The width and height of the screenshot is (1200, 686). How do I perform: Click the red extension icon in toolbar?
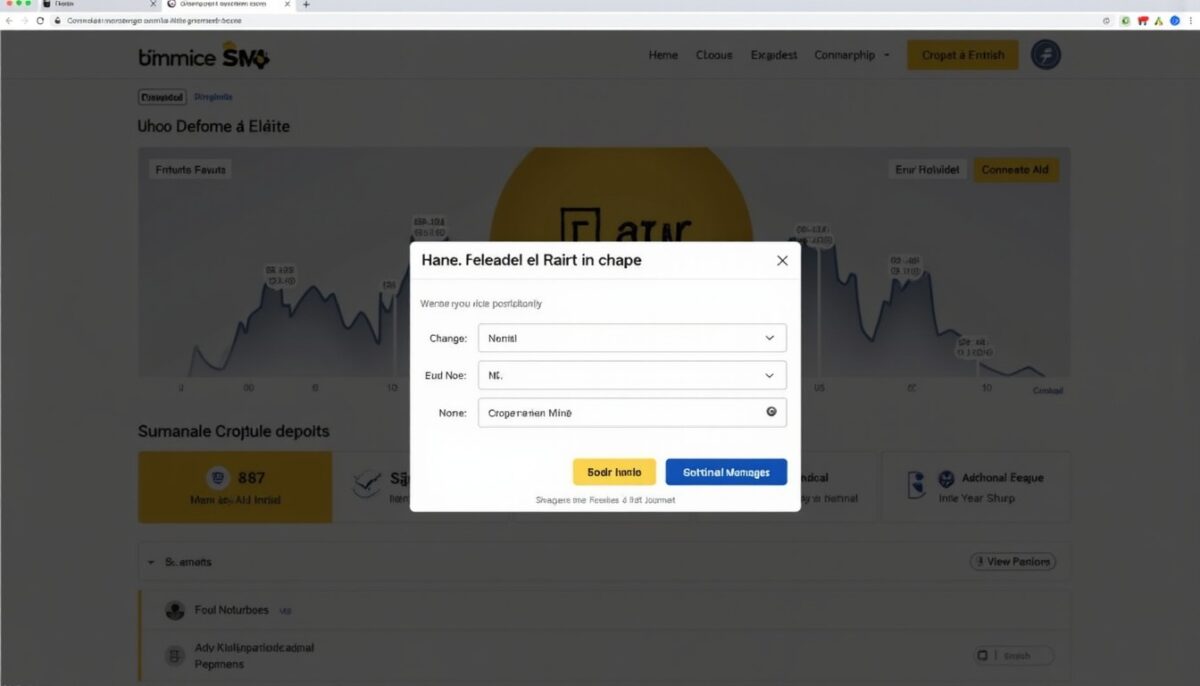tap(1142, 20)
